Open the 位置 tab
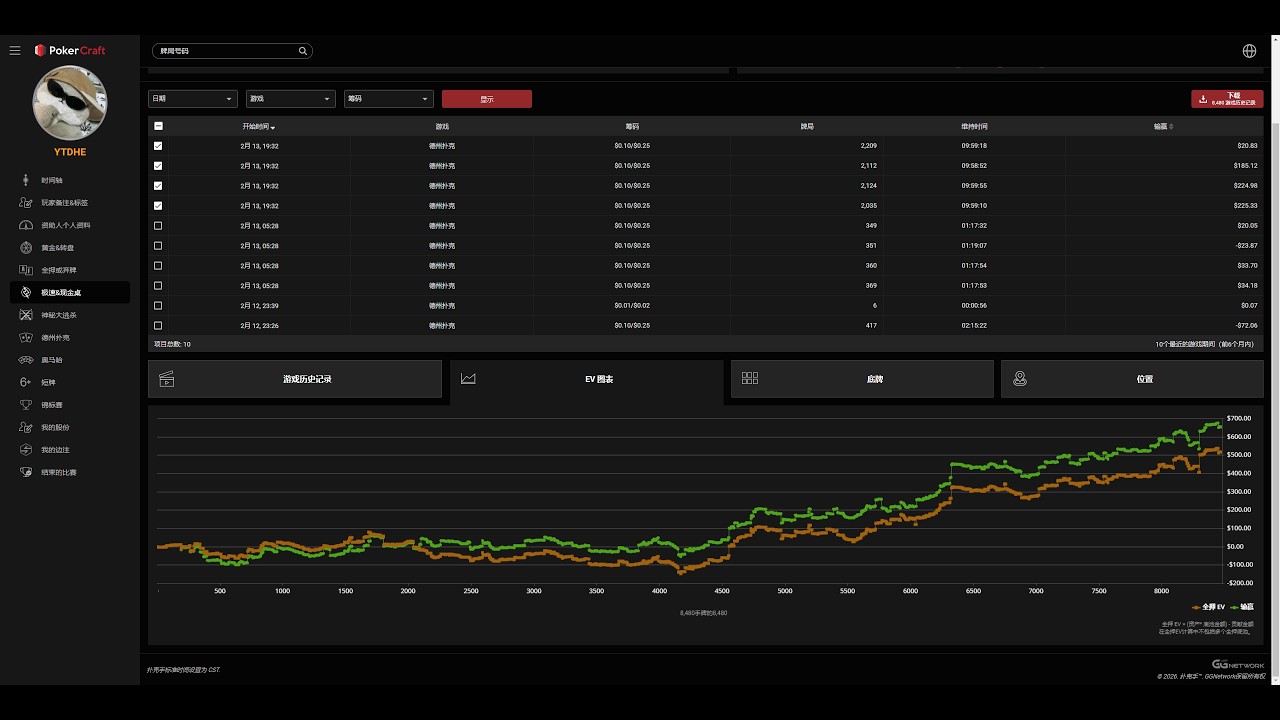 coord(1132,379)
